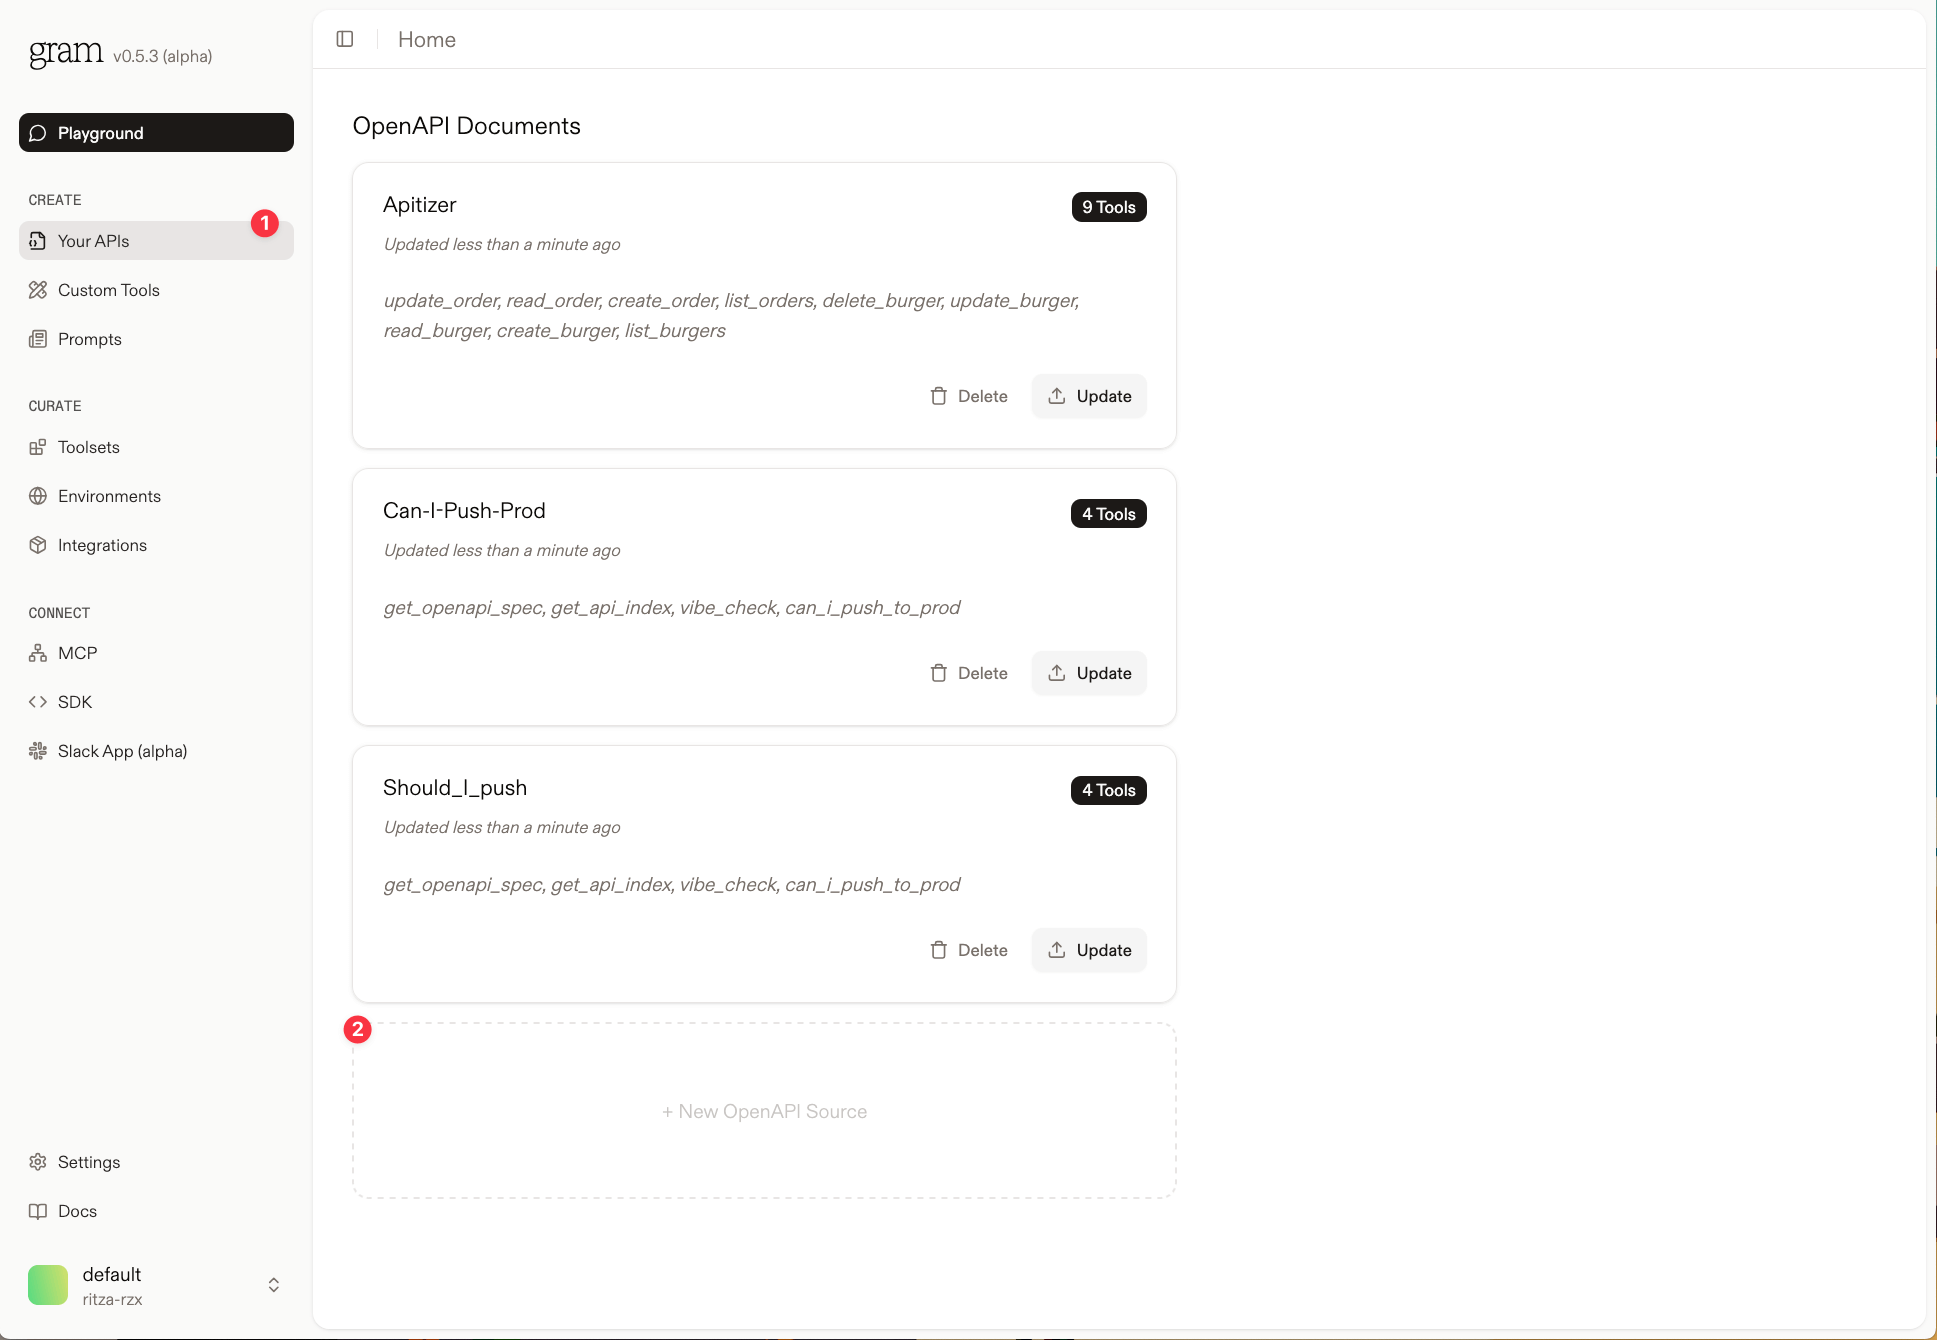The image size is (1937, 1340).
Task: Click the v0.5.3 (alpha) version label
Action: pos(163,56)
